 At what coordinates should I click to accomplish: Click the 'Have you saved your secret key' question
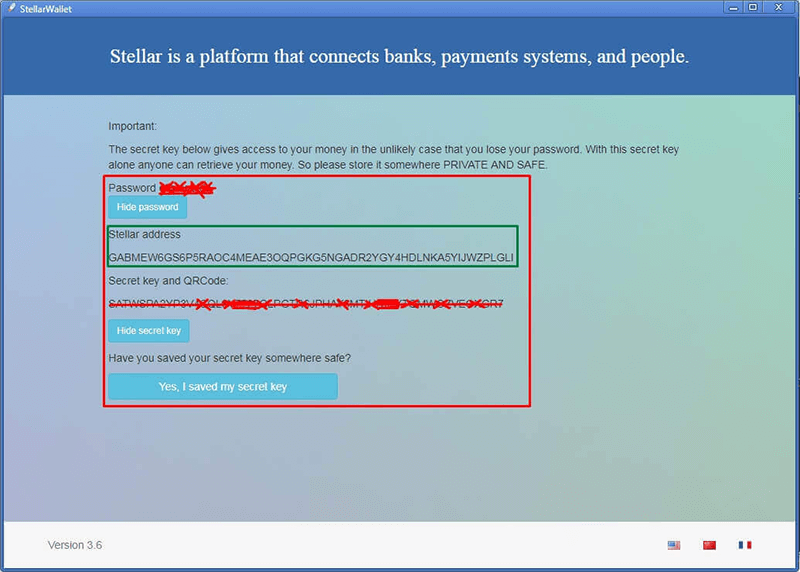(230, 358)
